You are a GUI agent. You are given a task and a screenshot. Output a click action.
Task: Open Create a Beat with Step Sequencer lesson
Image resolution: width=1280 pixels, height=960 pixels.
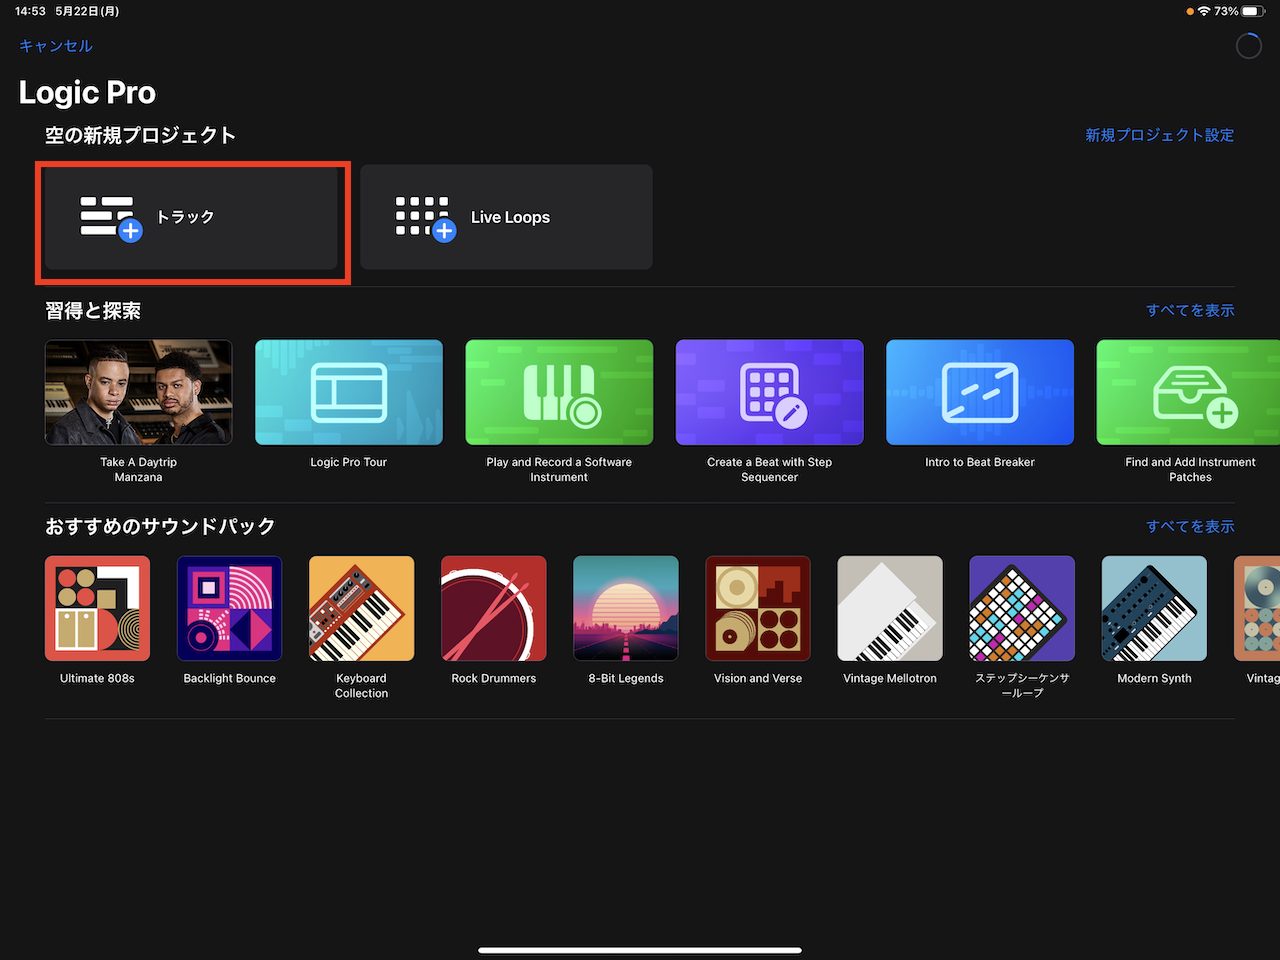tap(770, 392)
